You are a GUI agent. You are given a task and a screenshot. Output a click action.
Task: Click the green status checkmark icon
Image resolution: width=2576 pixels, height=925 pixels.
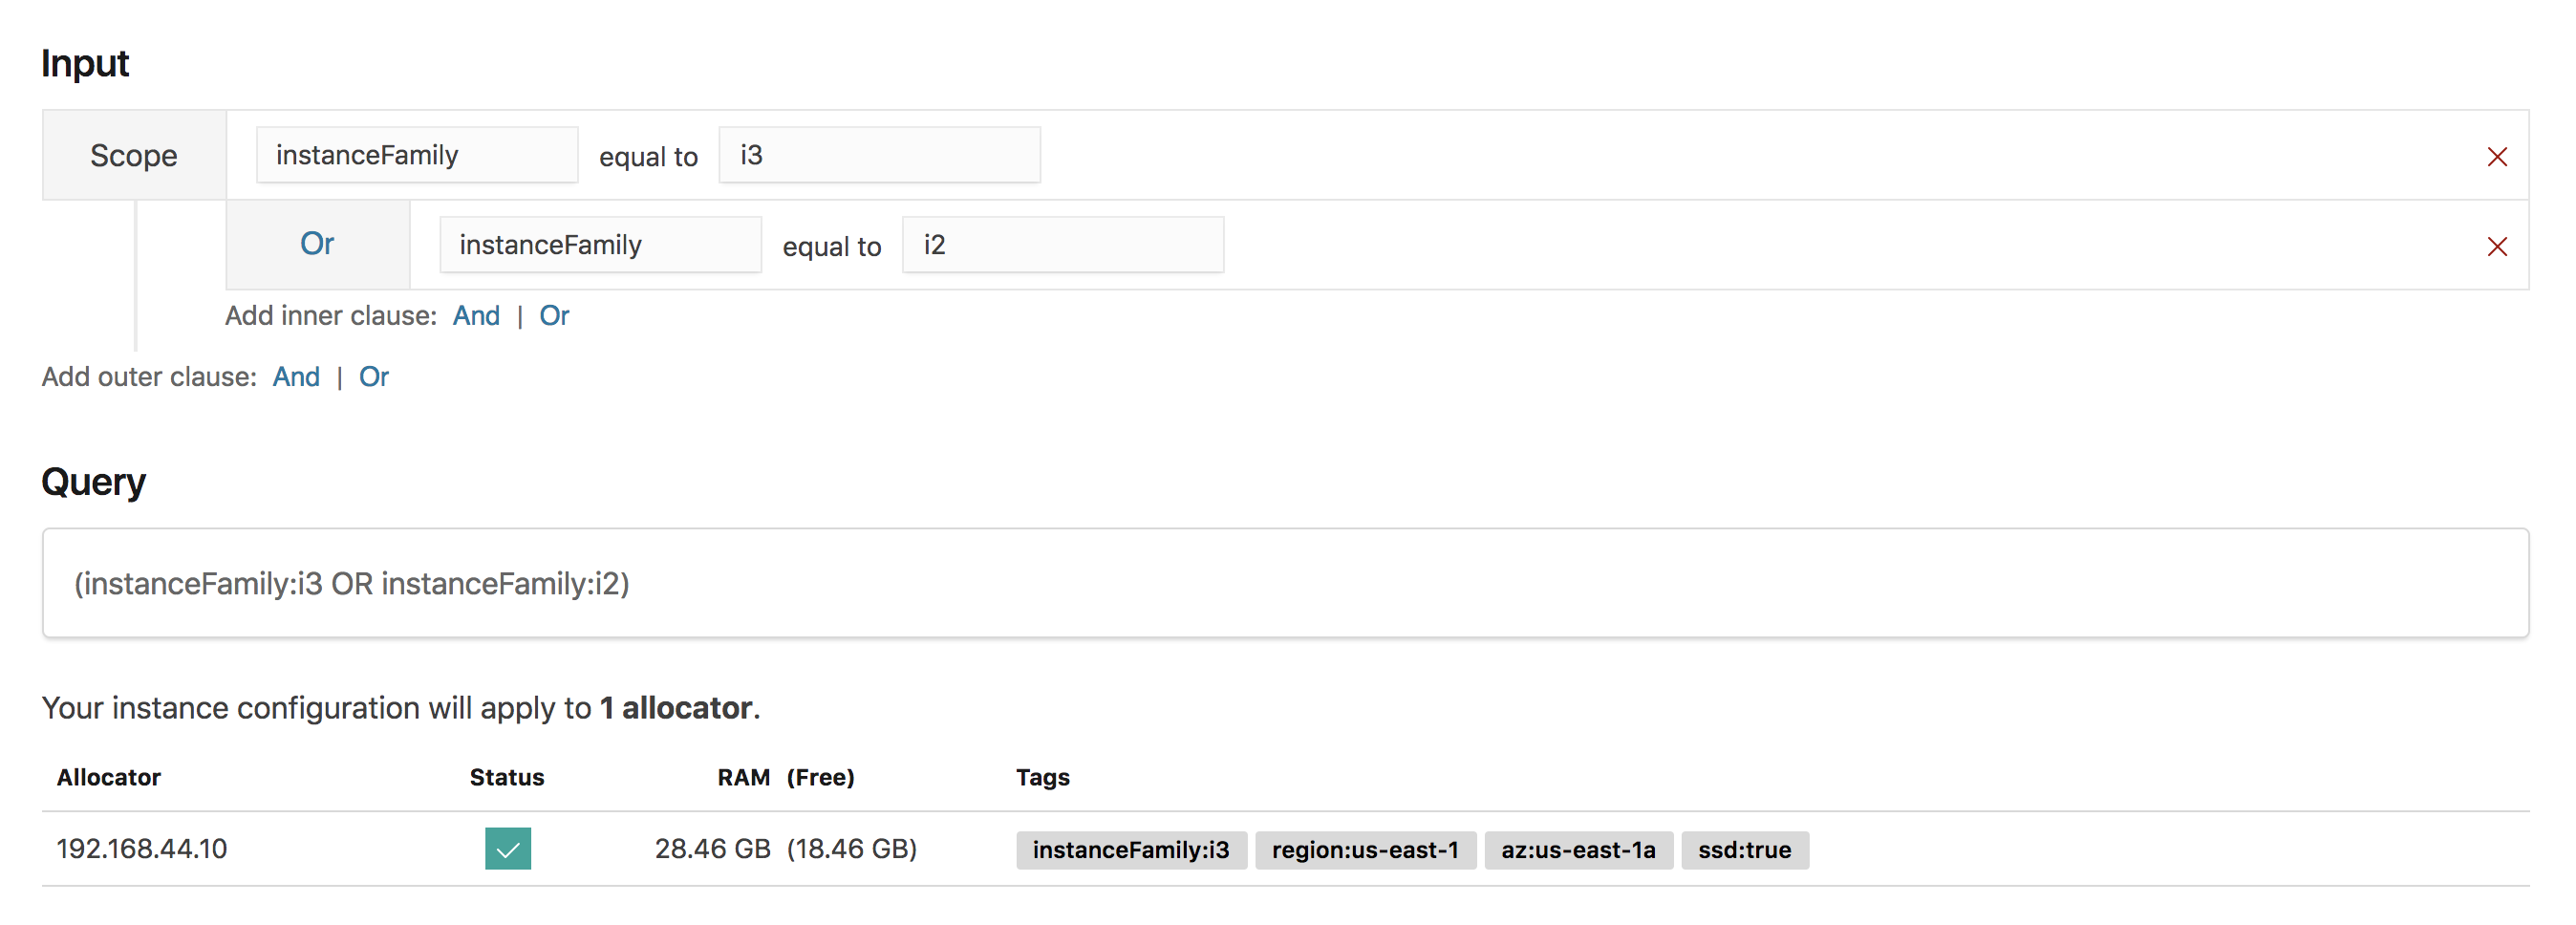508,849
